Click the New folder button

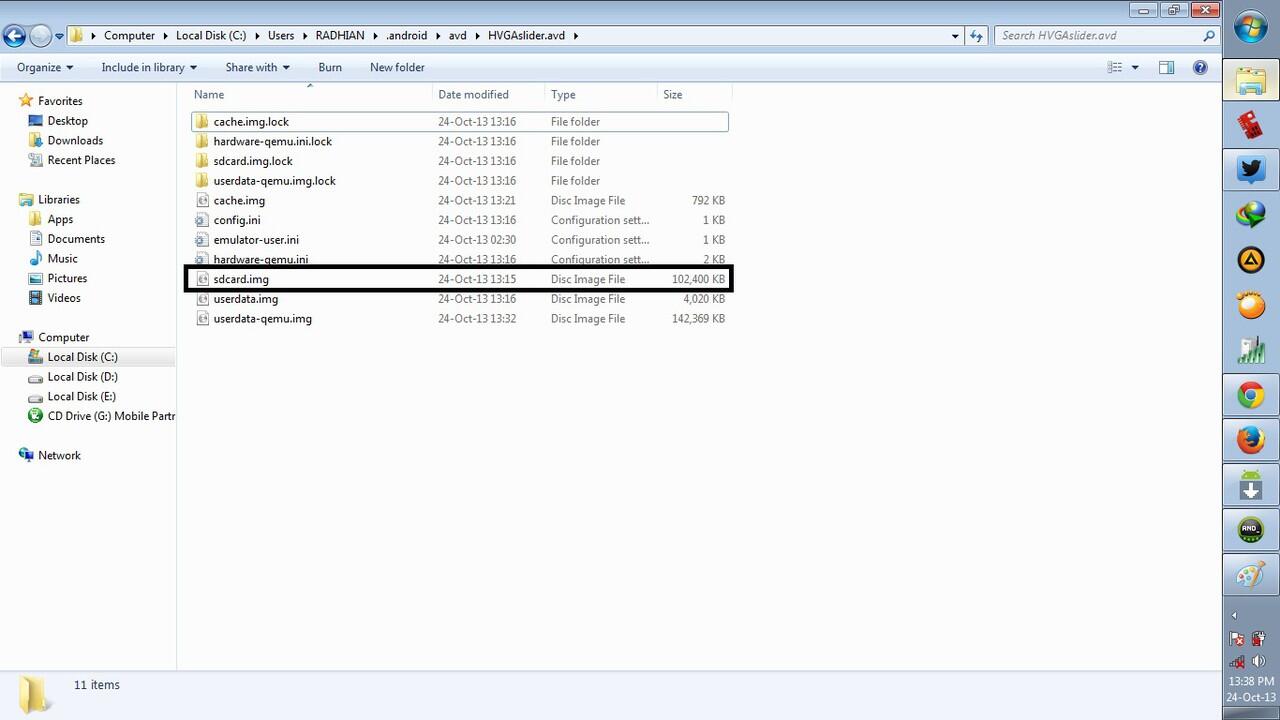(397, 67)
